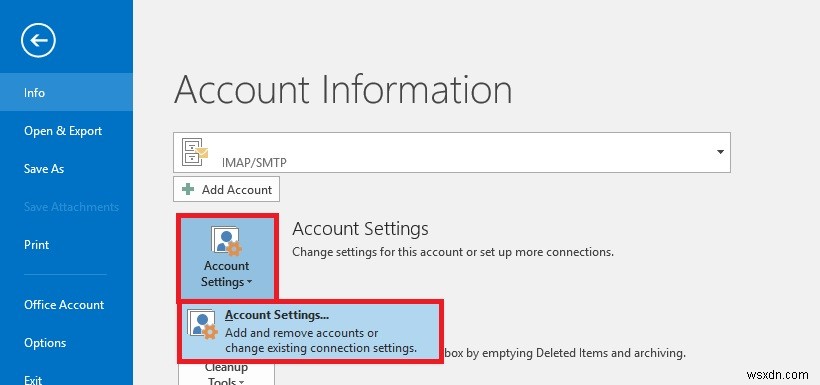
Task: Click the IMAP/SMTP label text
Action: pos(254,163)
